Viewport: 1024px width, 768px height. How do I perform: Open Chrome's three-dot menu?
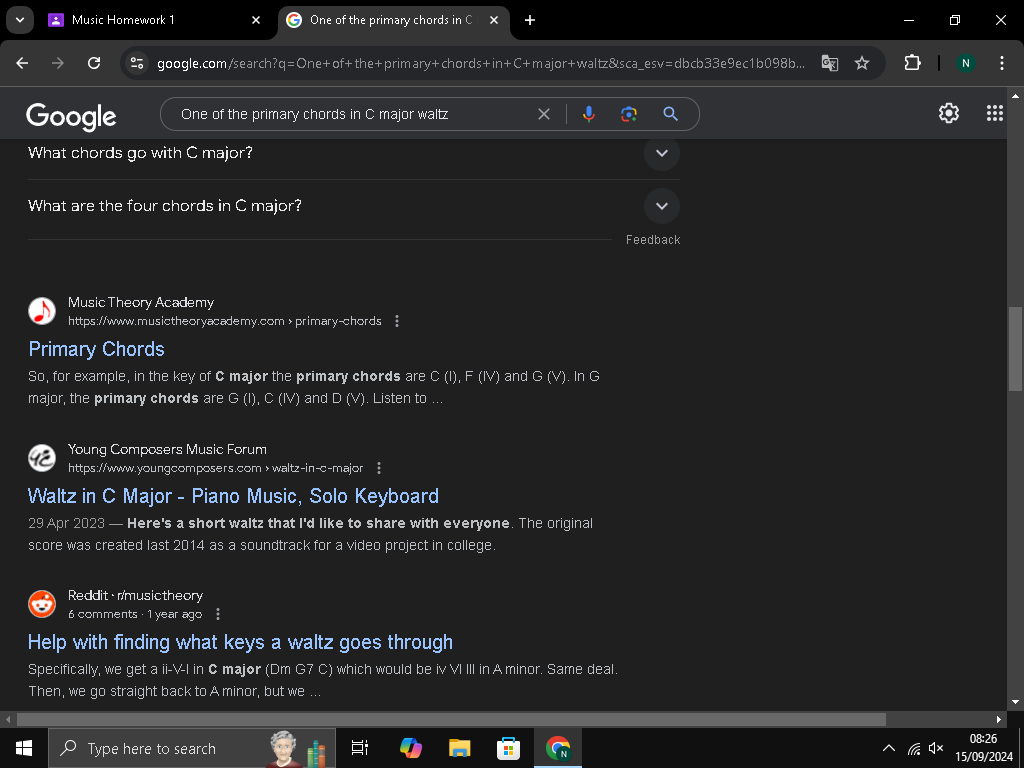click(1001, 63)
